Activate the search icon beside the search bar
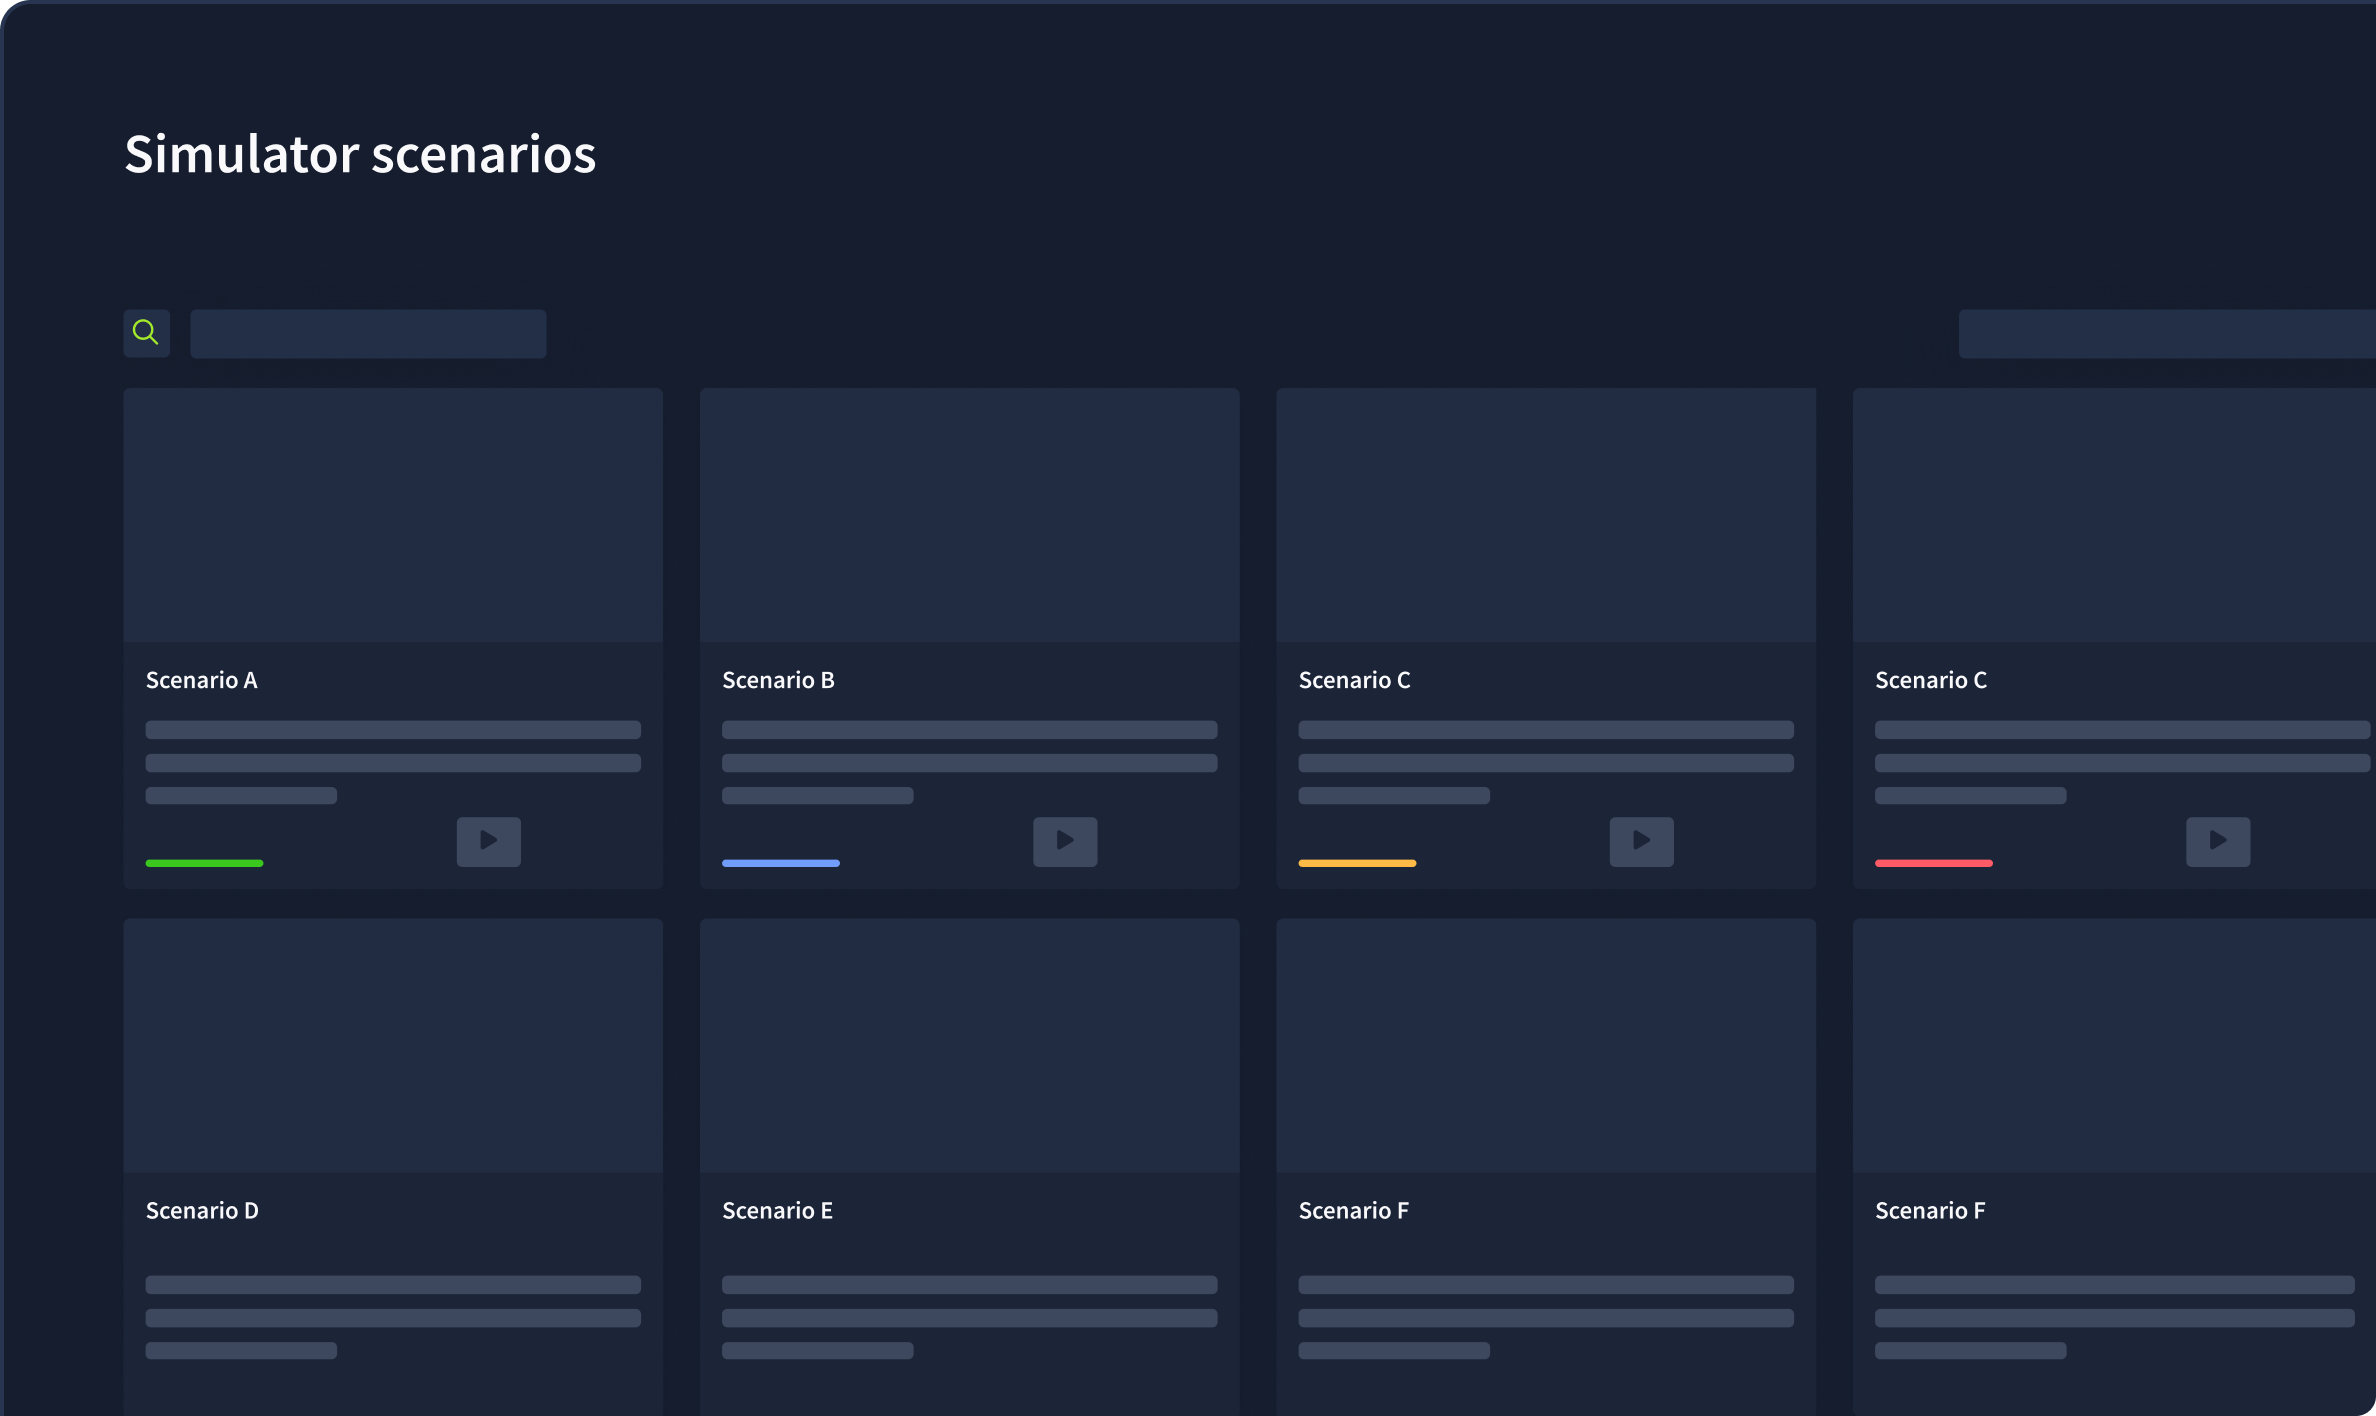This screenshot has width=2376, height=1416. (146, 332)
